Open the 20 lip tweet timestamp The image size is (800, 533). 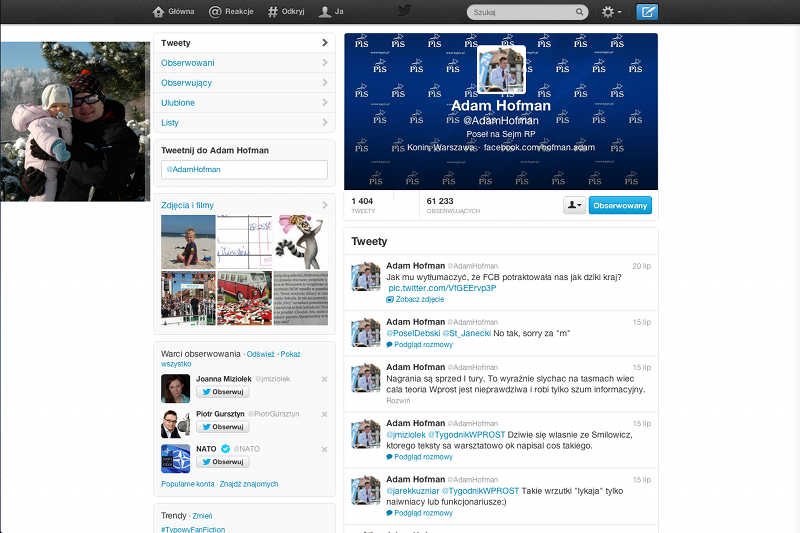[x=641, y=266]
